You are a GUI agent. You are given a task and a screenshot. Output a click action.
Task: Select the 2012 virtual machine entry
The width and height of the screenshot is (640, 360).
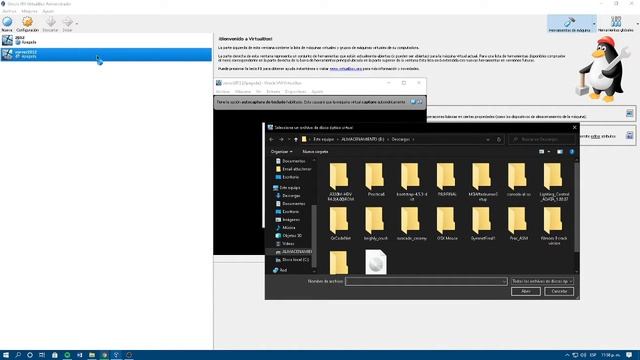click(106, 40)
